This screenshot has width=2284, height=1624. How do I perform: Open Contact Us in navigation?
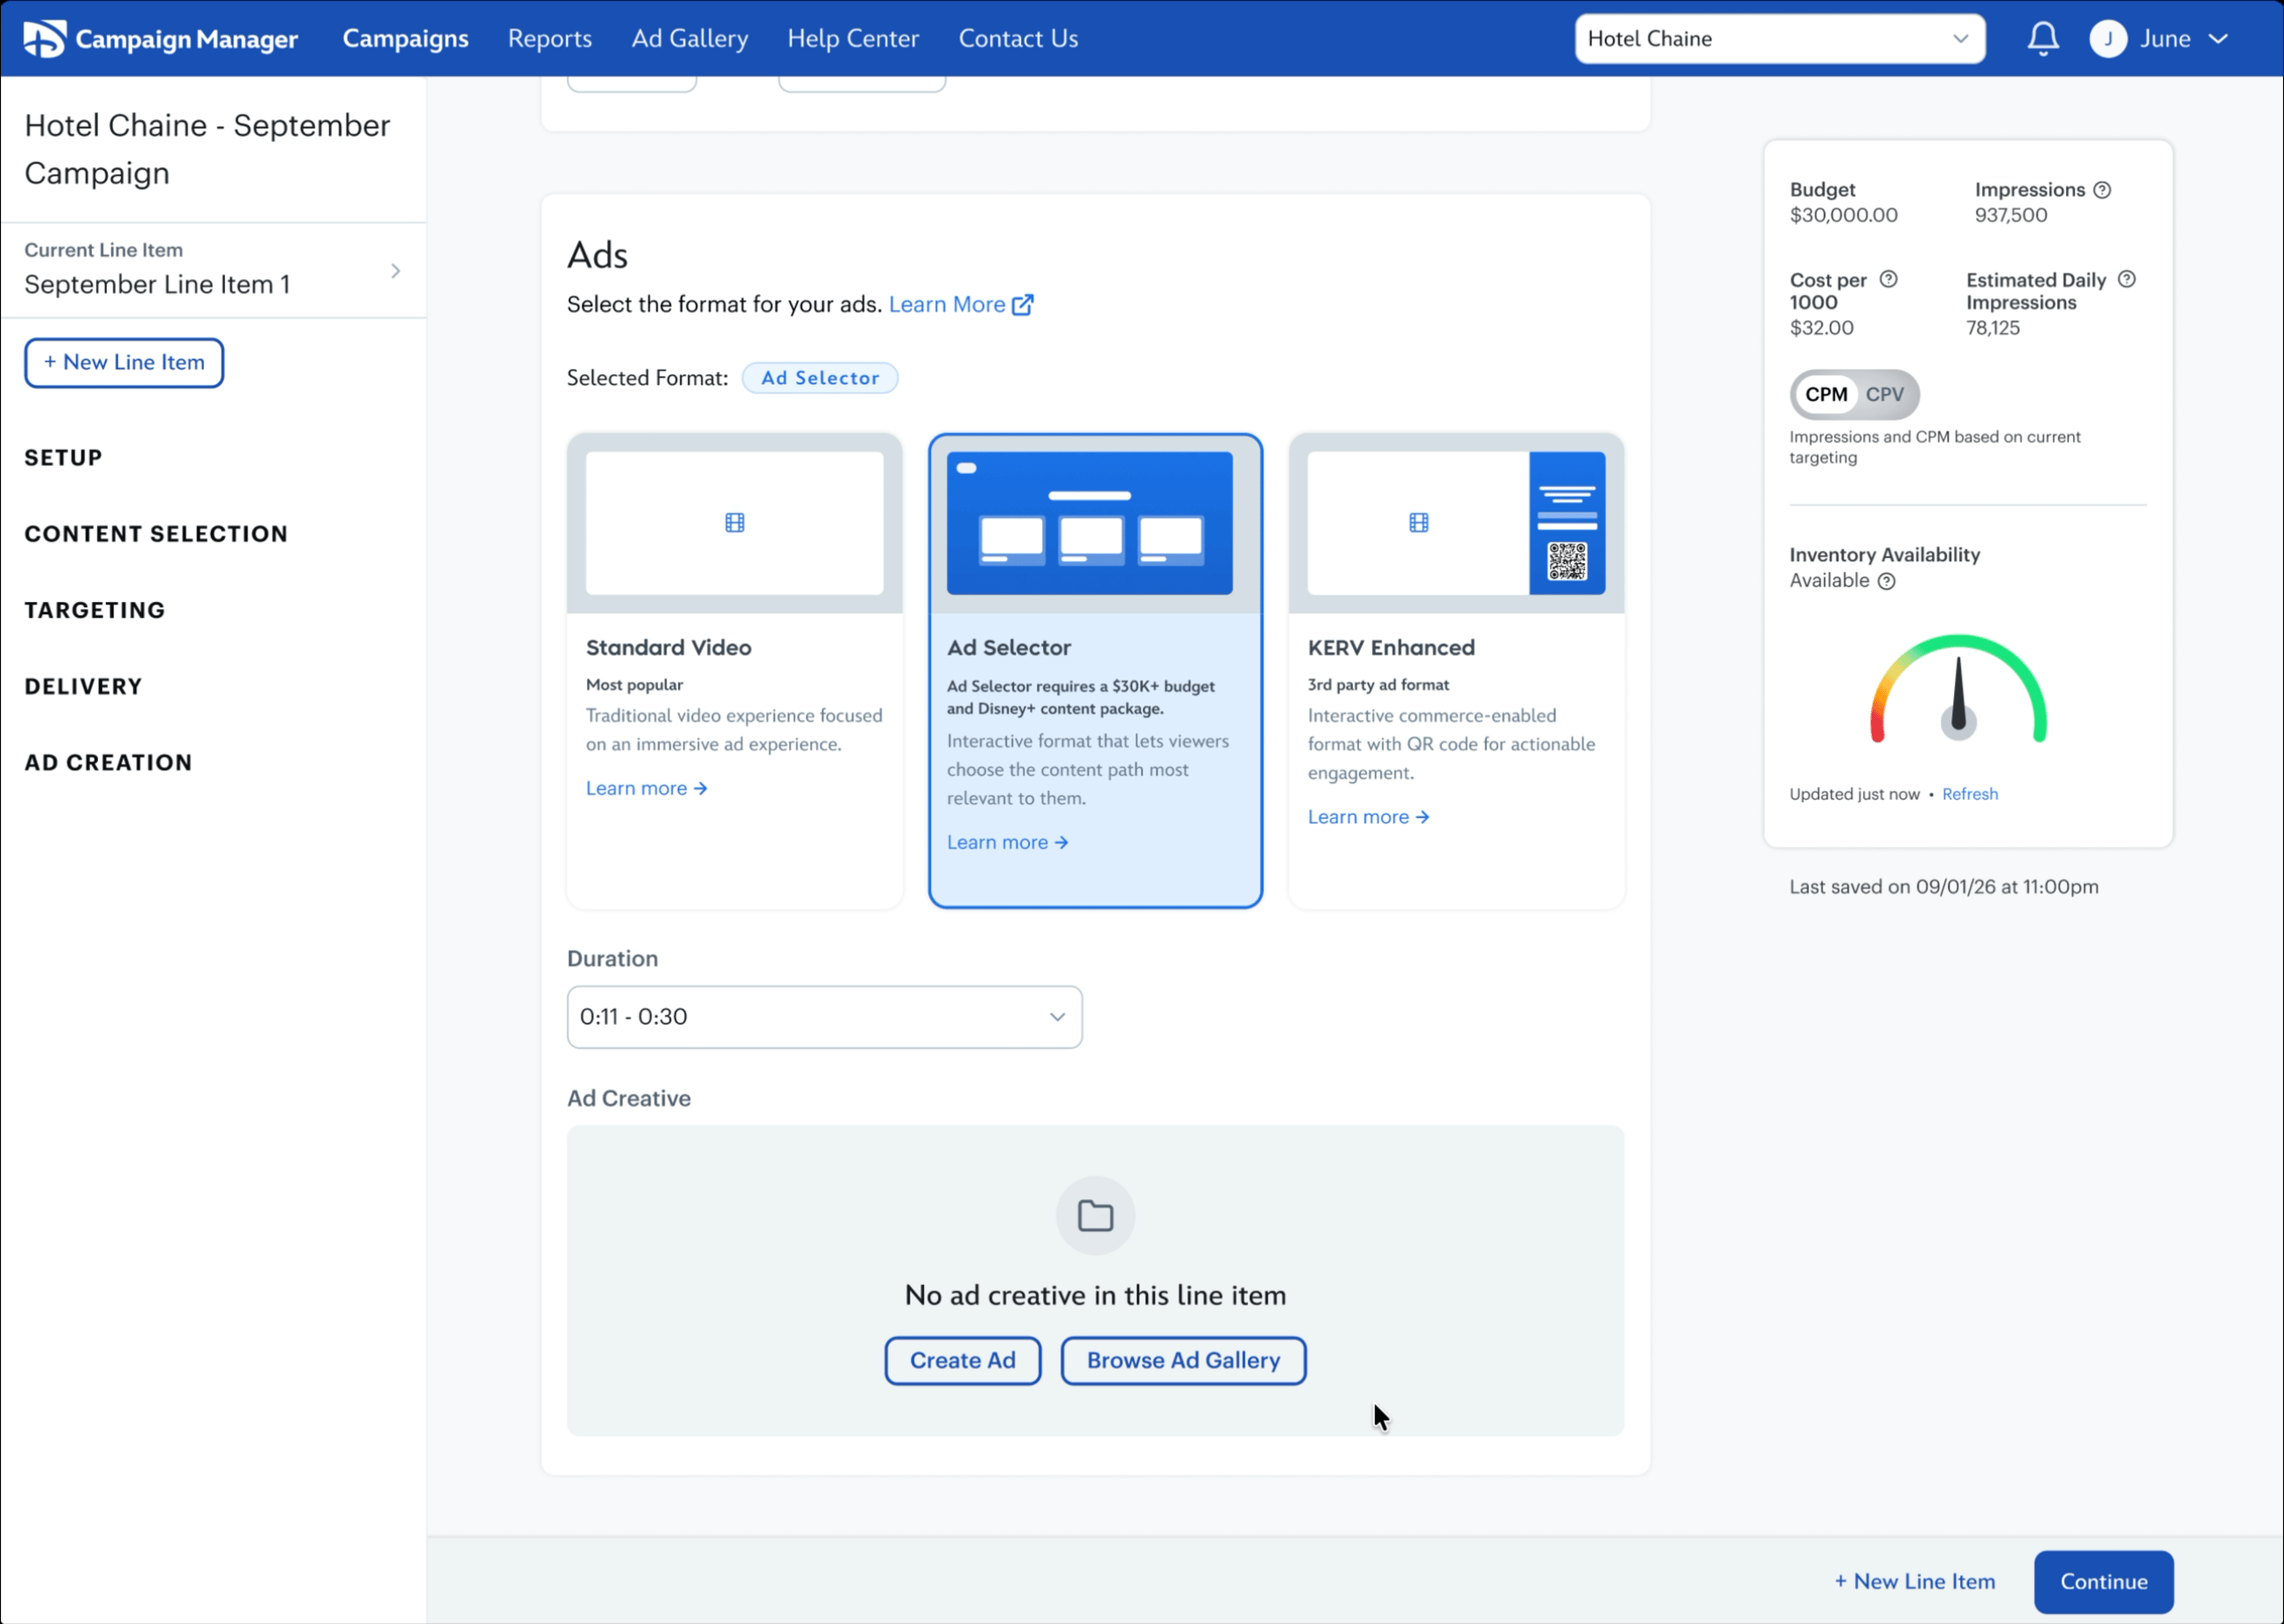1018,39
